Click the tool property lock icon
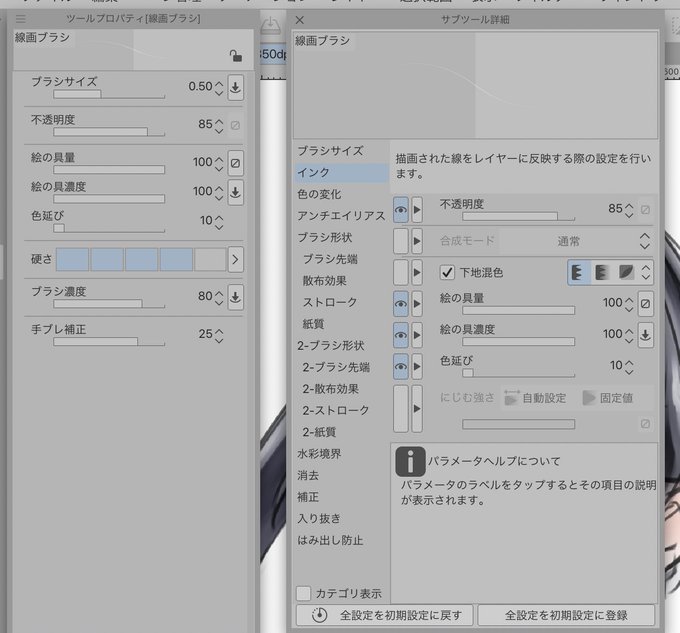Image resolution: width=680 pixels, height=633 pixels. [235, 56]
